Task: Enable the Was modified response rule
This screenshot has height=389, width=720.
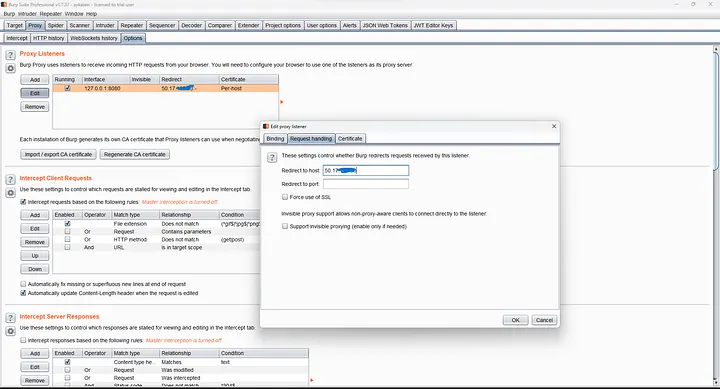Action: (68, 370)
